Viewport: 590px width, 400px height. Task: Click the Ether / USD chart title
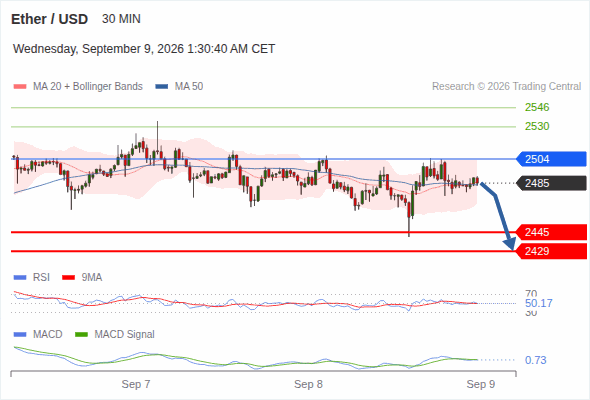pos(49,19)
